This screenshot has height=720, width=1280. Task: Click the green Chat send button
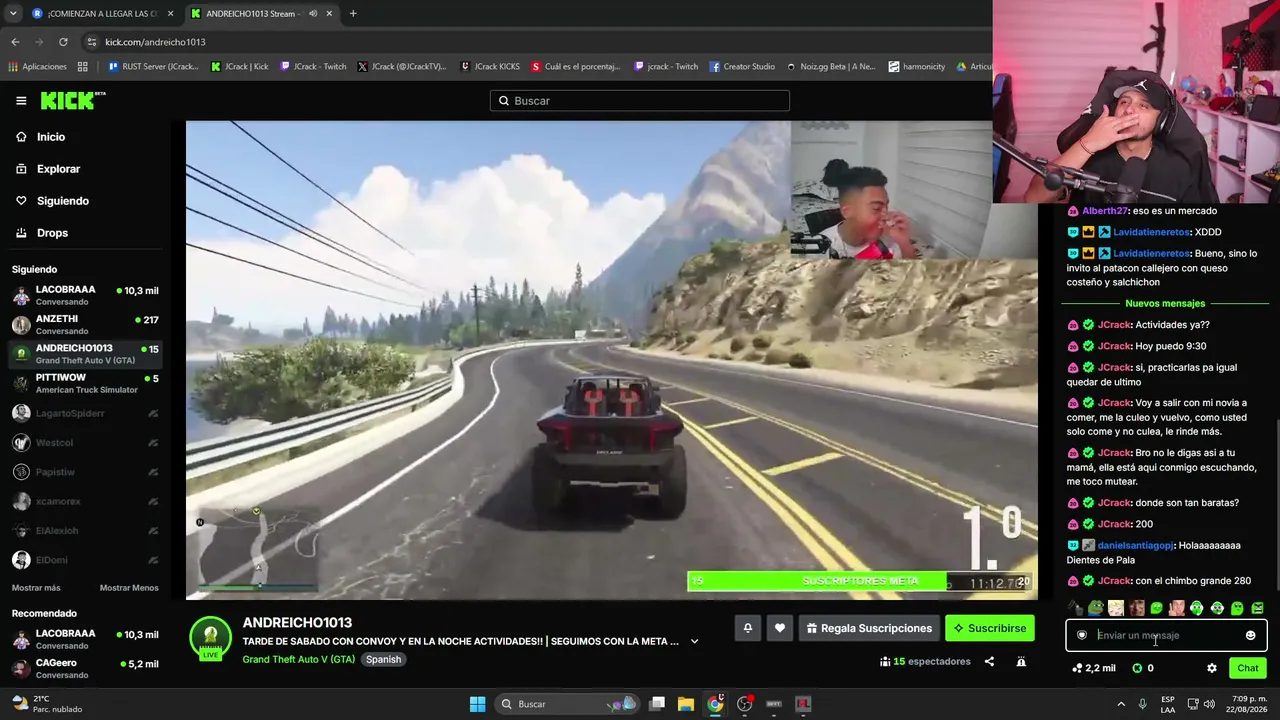(1248, 668)
